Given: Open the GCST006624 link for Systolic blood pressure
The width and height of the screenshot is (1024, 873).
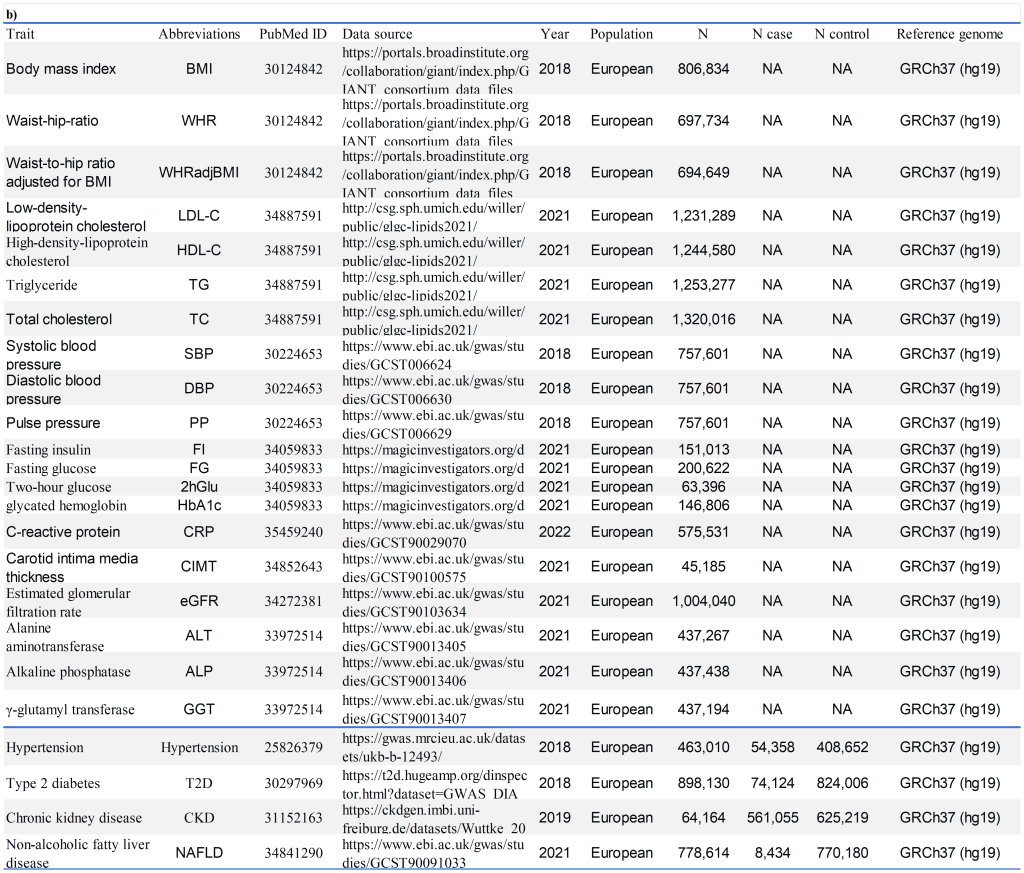Looking at the screenshot, I should click(x=433, y=354).
